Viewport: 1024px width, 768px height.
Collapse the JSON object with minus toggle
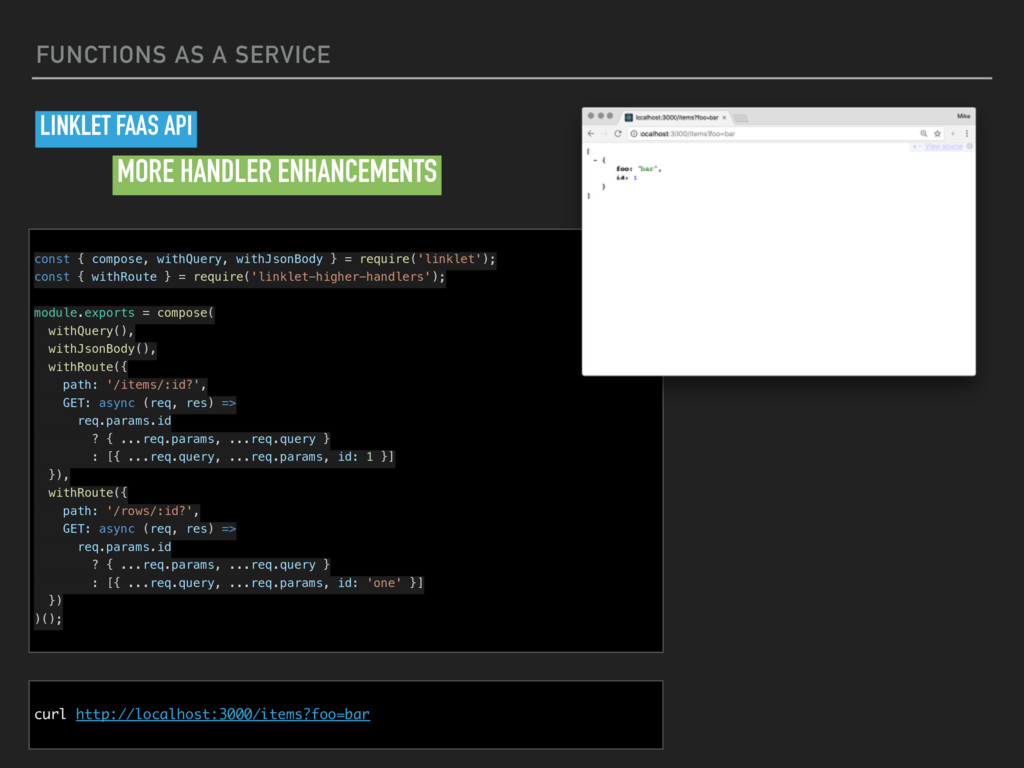(595, 160)
